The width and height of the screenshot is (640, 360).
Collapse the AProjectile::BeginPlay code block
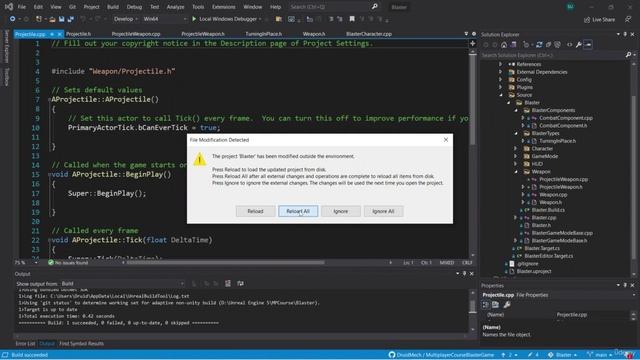point(49,175)
